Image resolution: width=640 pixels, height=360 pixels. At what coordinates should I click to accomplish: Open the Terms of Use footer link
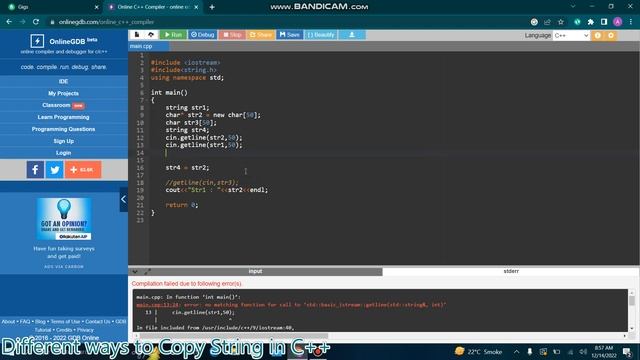pos(65,322)
